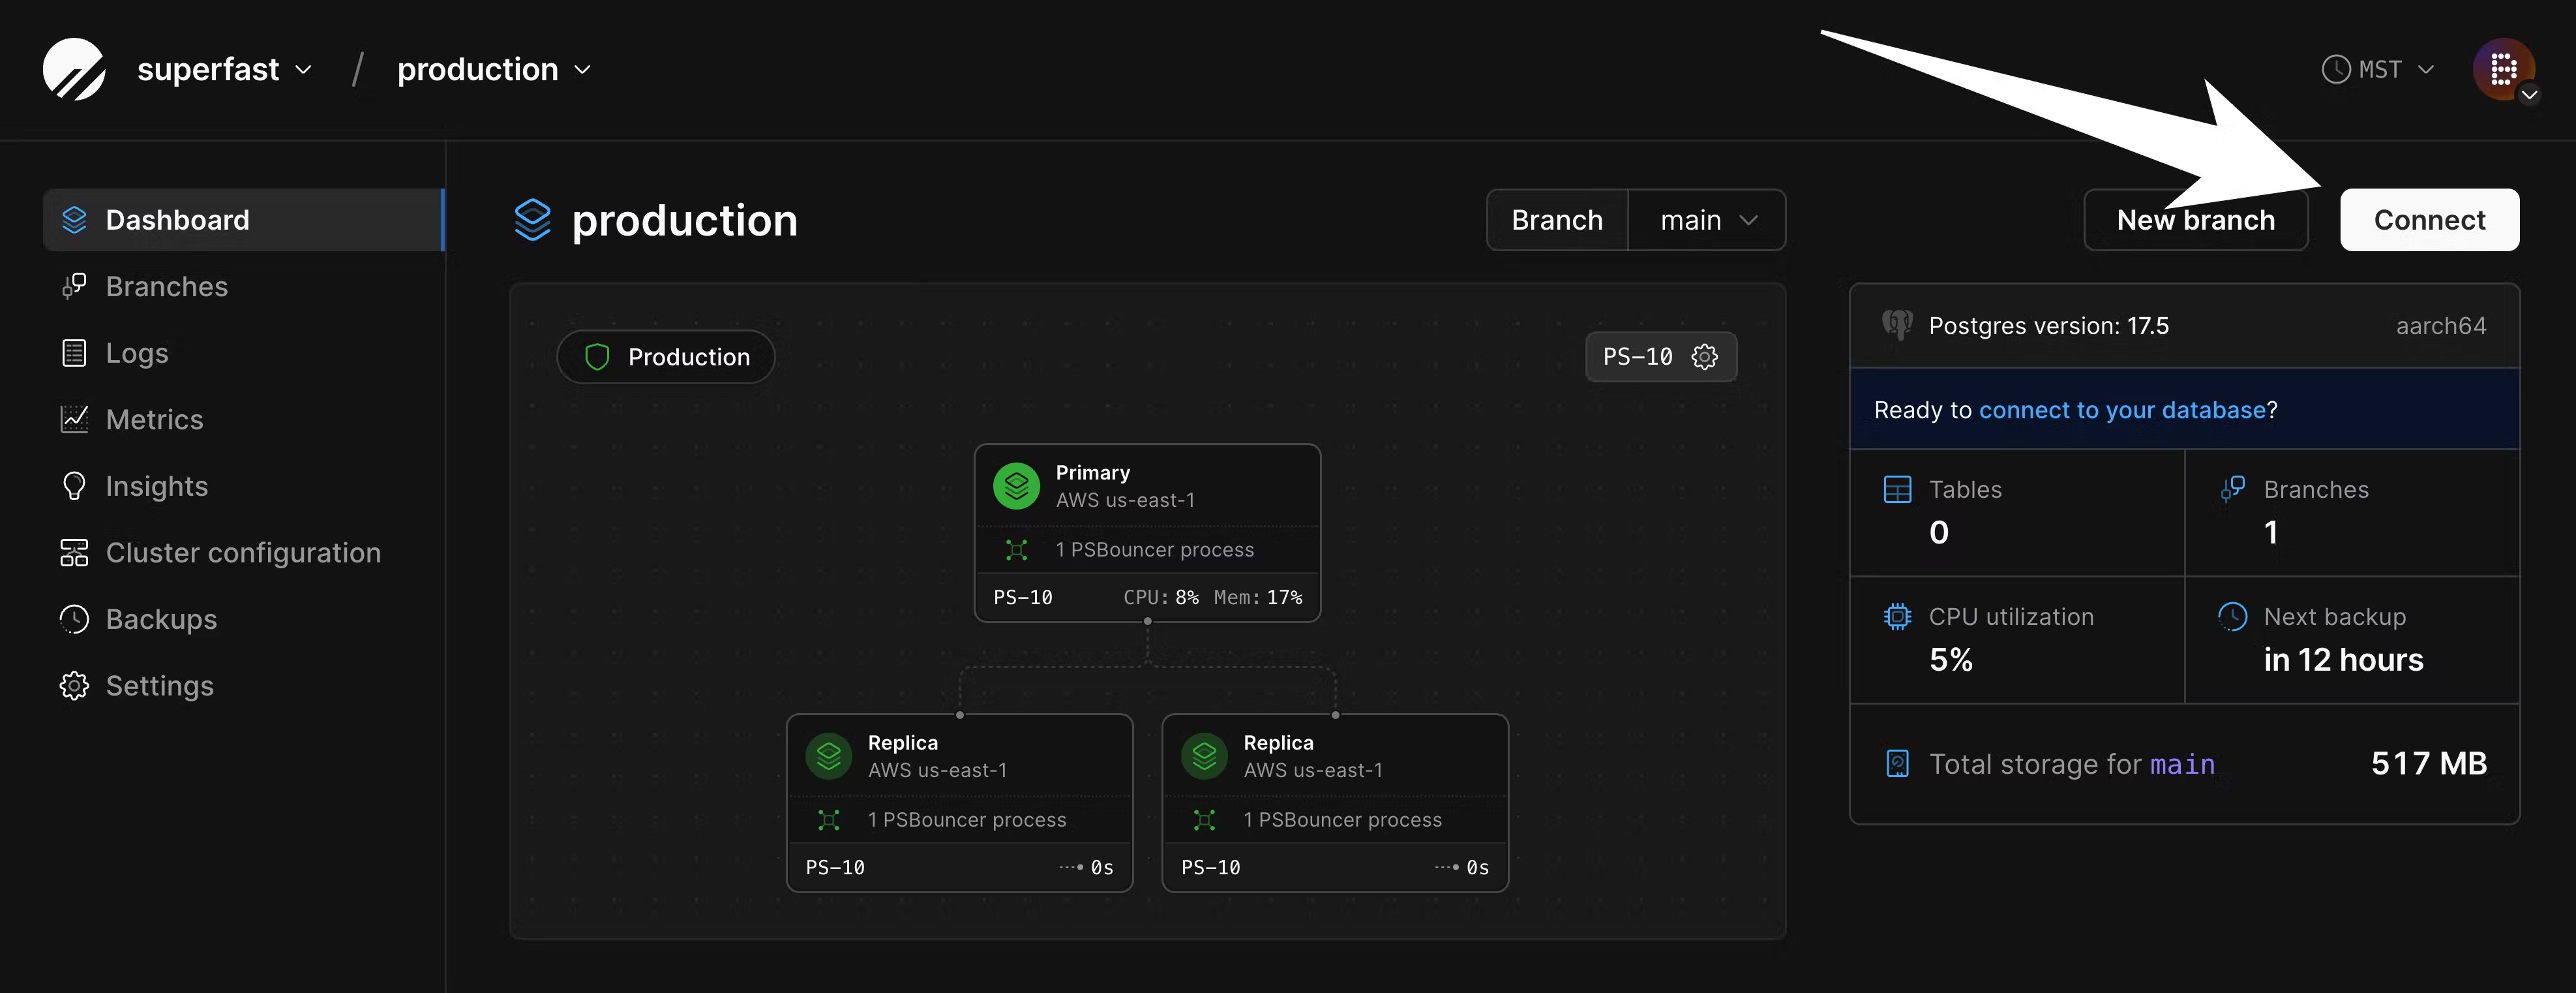Click the PlanetScale logo icon
2576x993 pixels.
coord(74,69)
